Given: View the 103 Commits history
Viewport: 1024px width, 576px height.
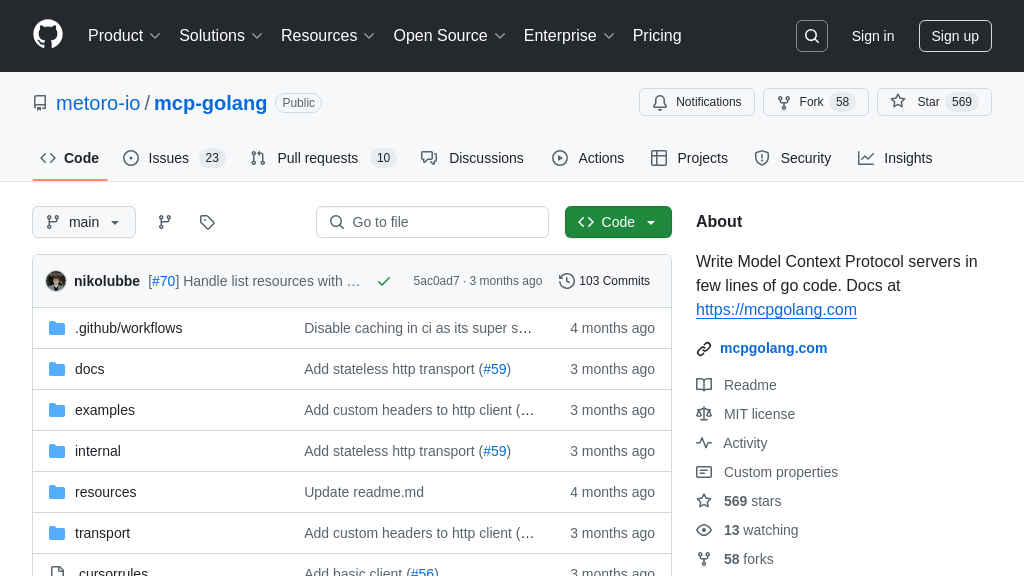Looking at the screenshot, I should 604,281.
